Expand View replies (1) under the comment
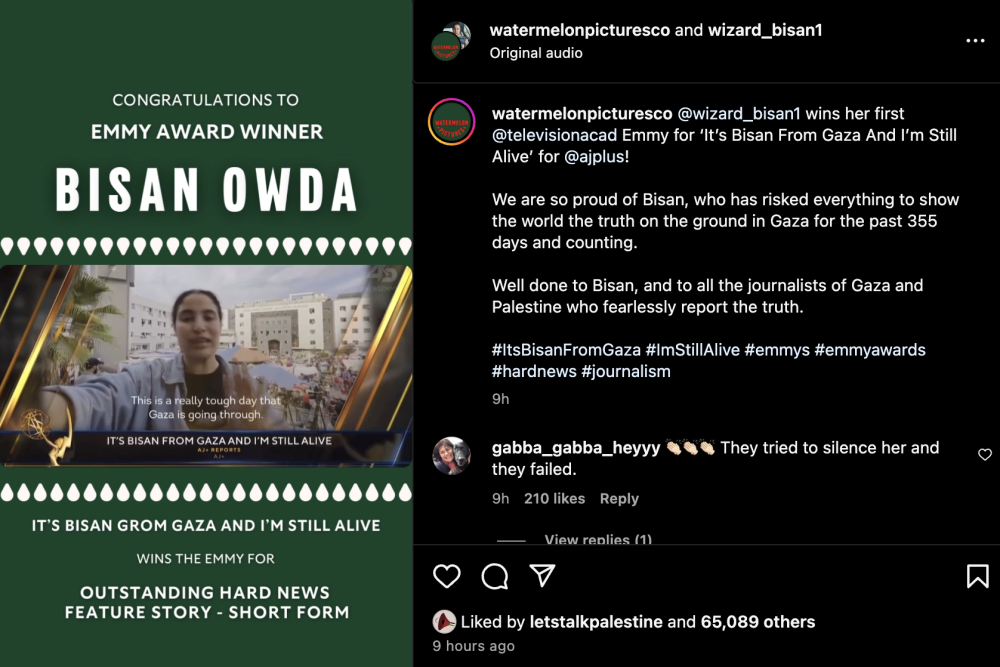This screenshot has height=667, width=1000. pos(598,539)
